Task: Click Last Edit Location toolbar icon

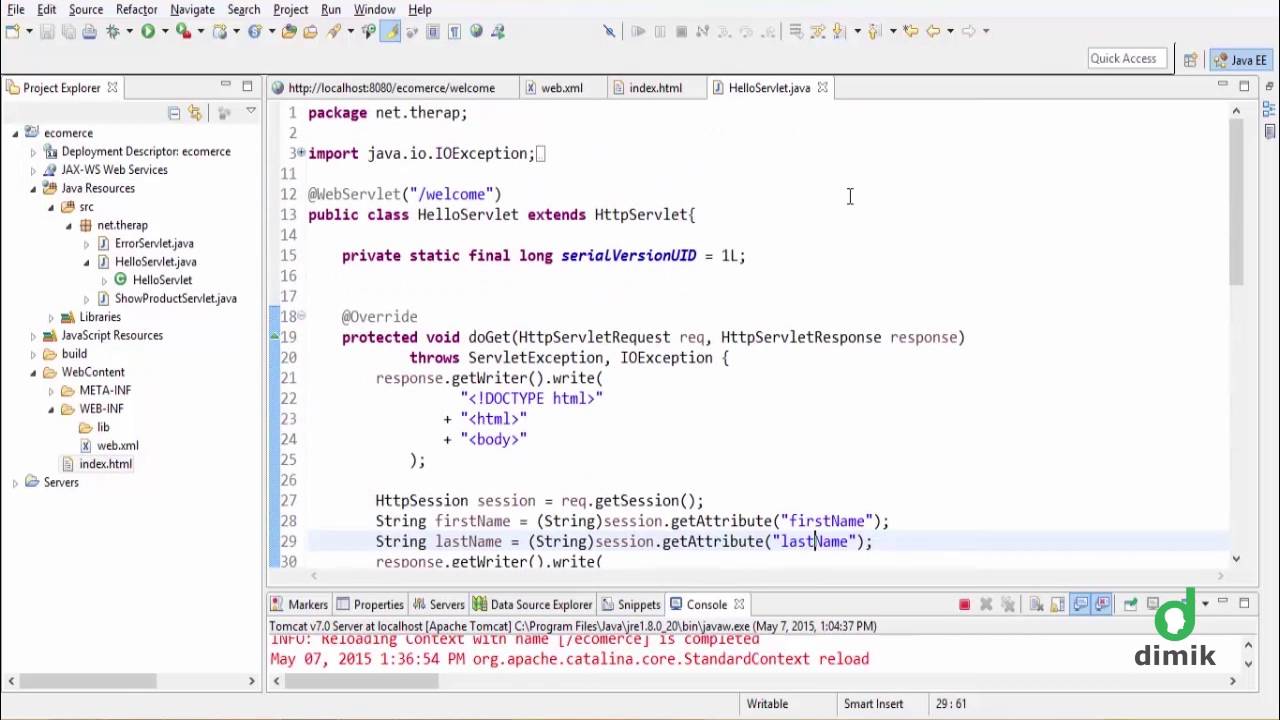Action: click(911, 31)
